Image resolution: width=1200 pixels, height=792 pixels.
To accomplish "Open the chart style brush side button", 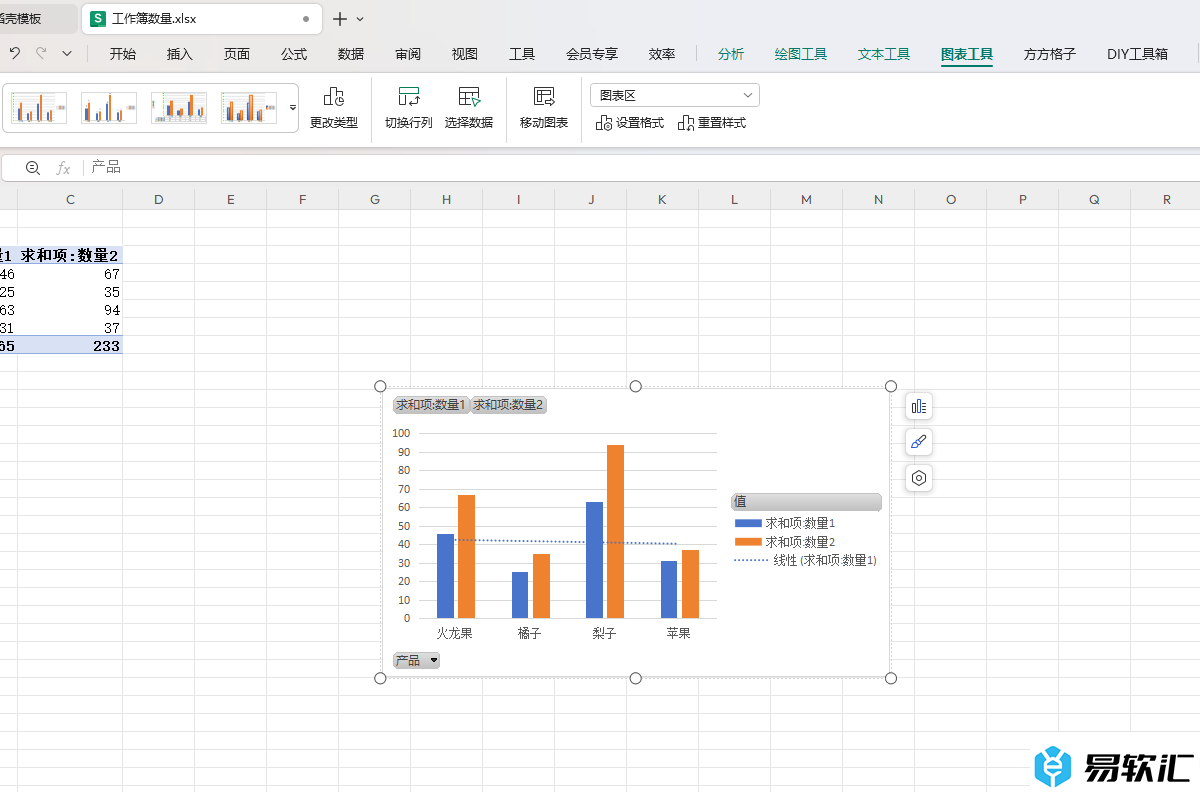I will [x=919, y=442].
